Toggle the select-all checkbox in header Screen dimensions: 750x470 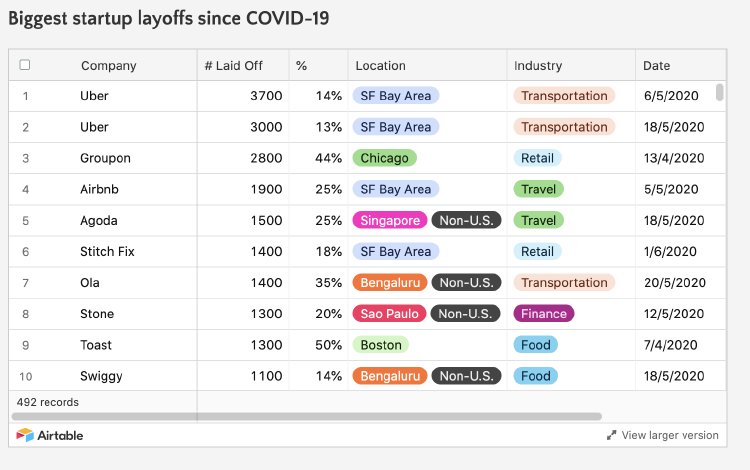tap(25, 65)
